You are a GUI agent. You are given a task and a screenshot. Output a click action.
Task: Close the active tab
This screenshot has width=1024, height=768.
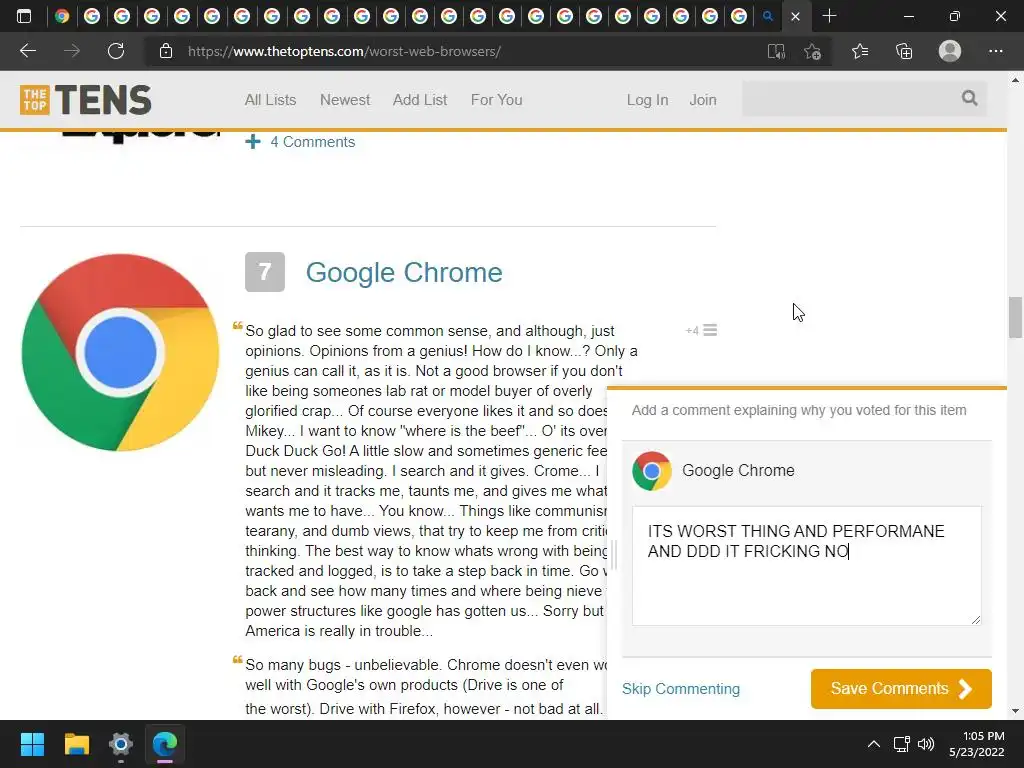tap(795, 16)
